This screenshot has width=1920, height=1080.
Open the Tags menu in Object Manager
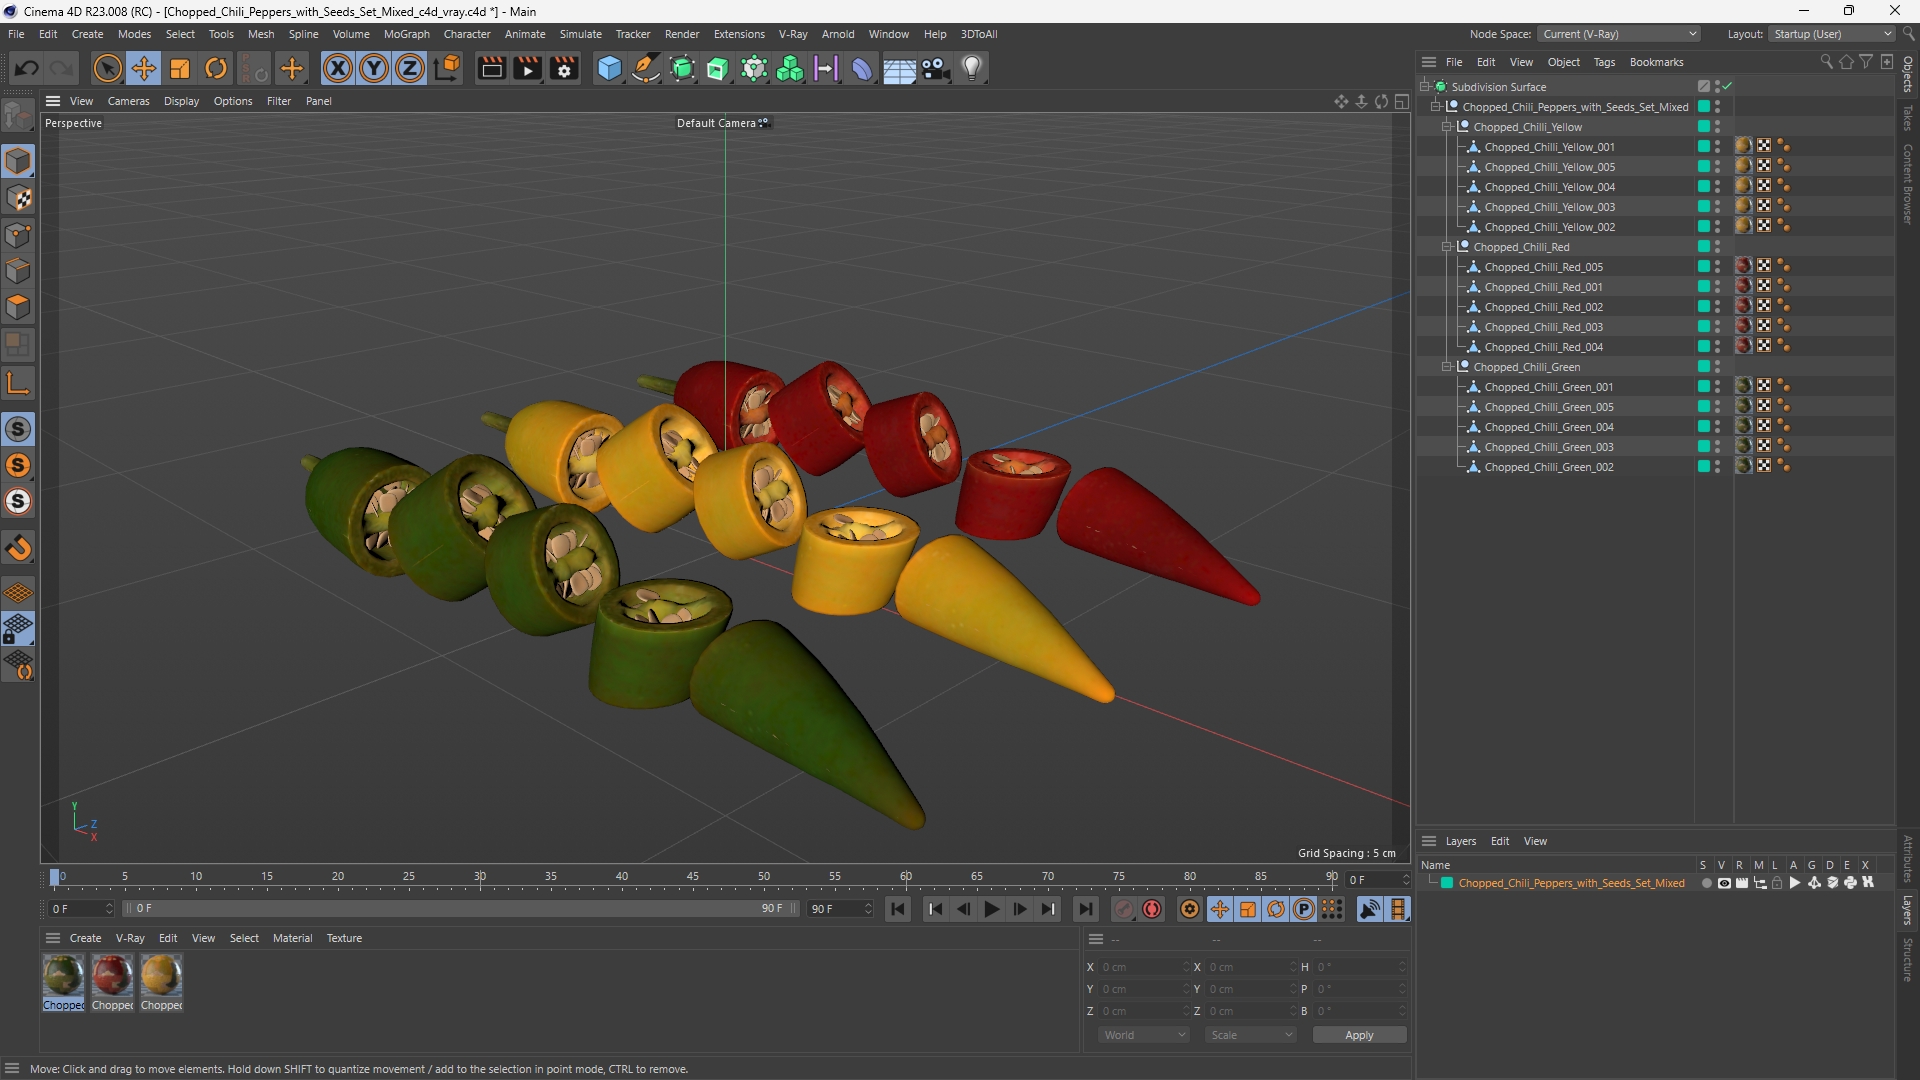(1604, 62)
